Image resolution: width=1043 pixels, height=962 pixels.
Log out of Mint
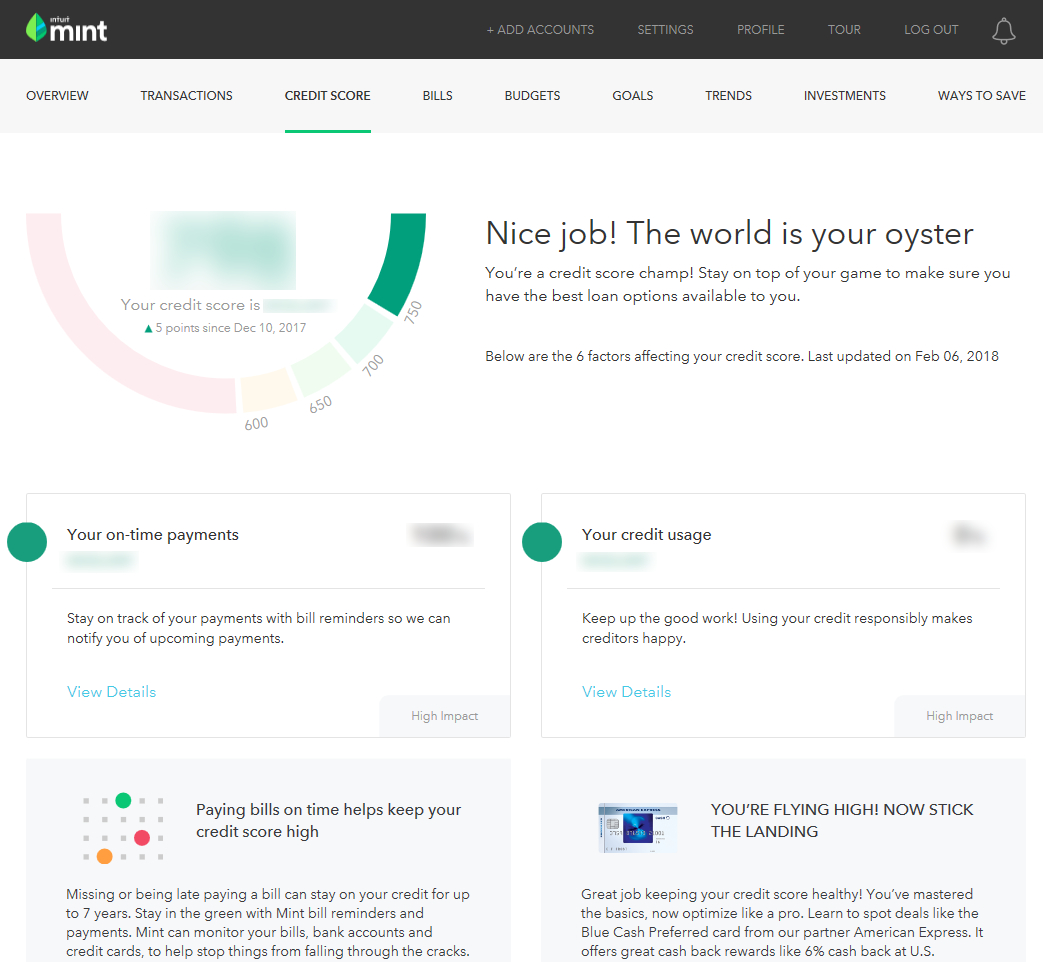(931, 30)
